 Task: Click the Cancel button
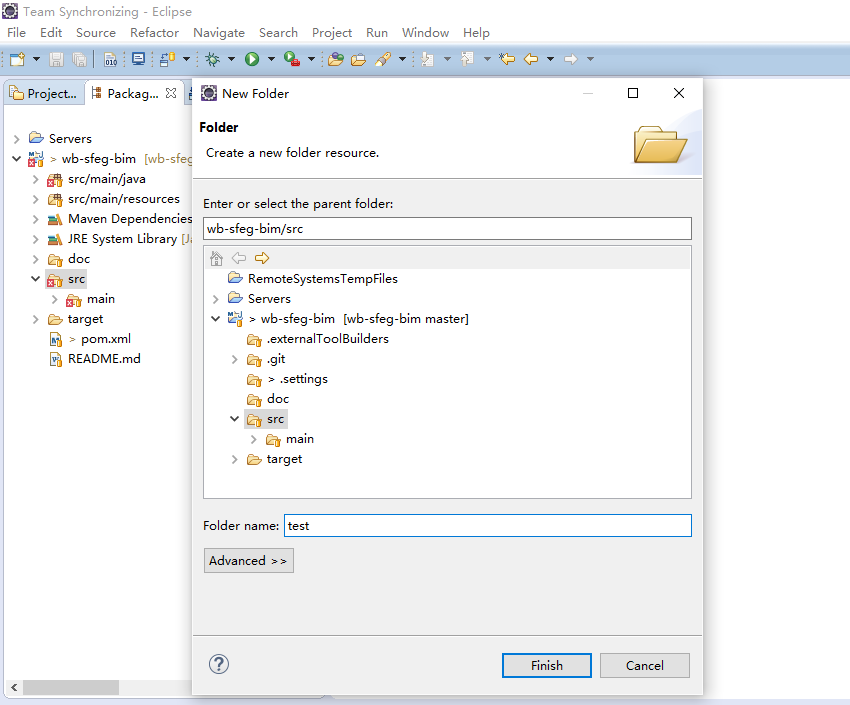[645, 665]
